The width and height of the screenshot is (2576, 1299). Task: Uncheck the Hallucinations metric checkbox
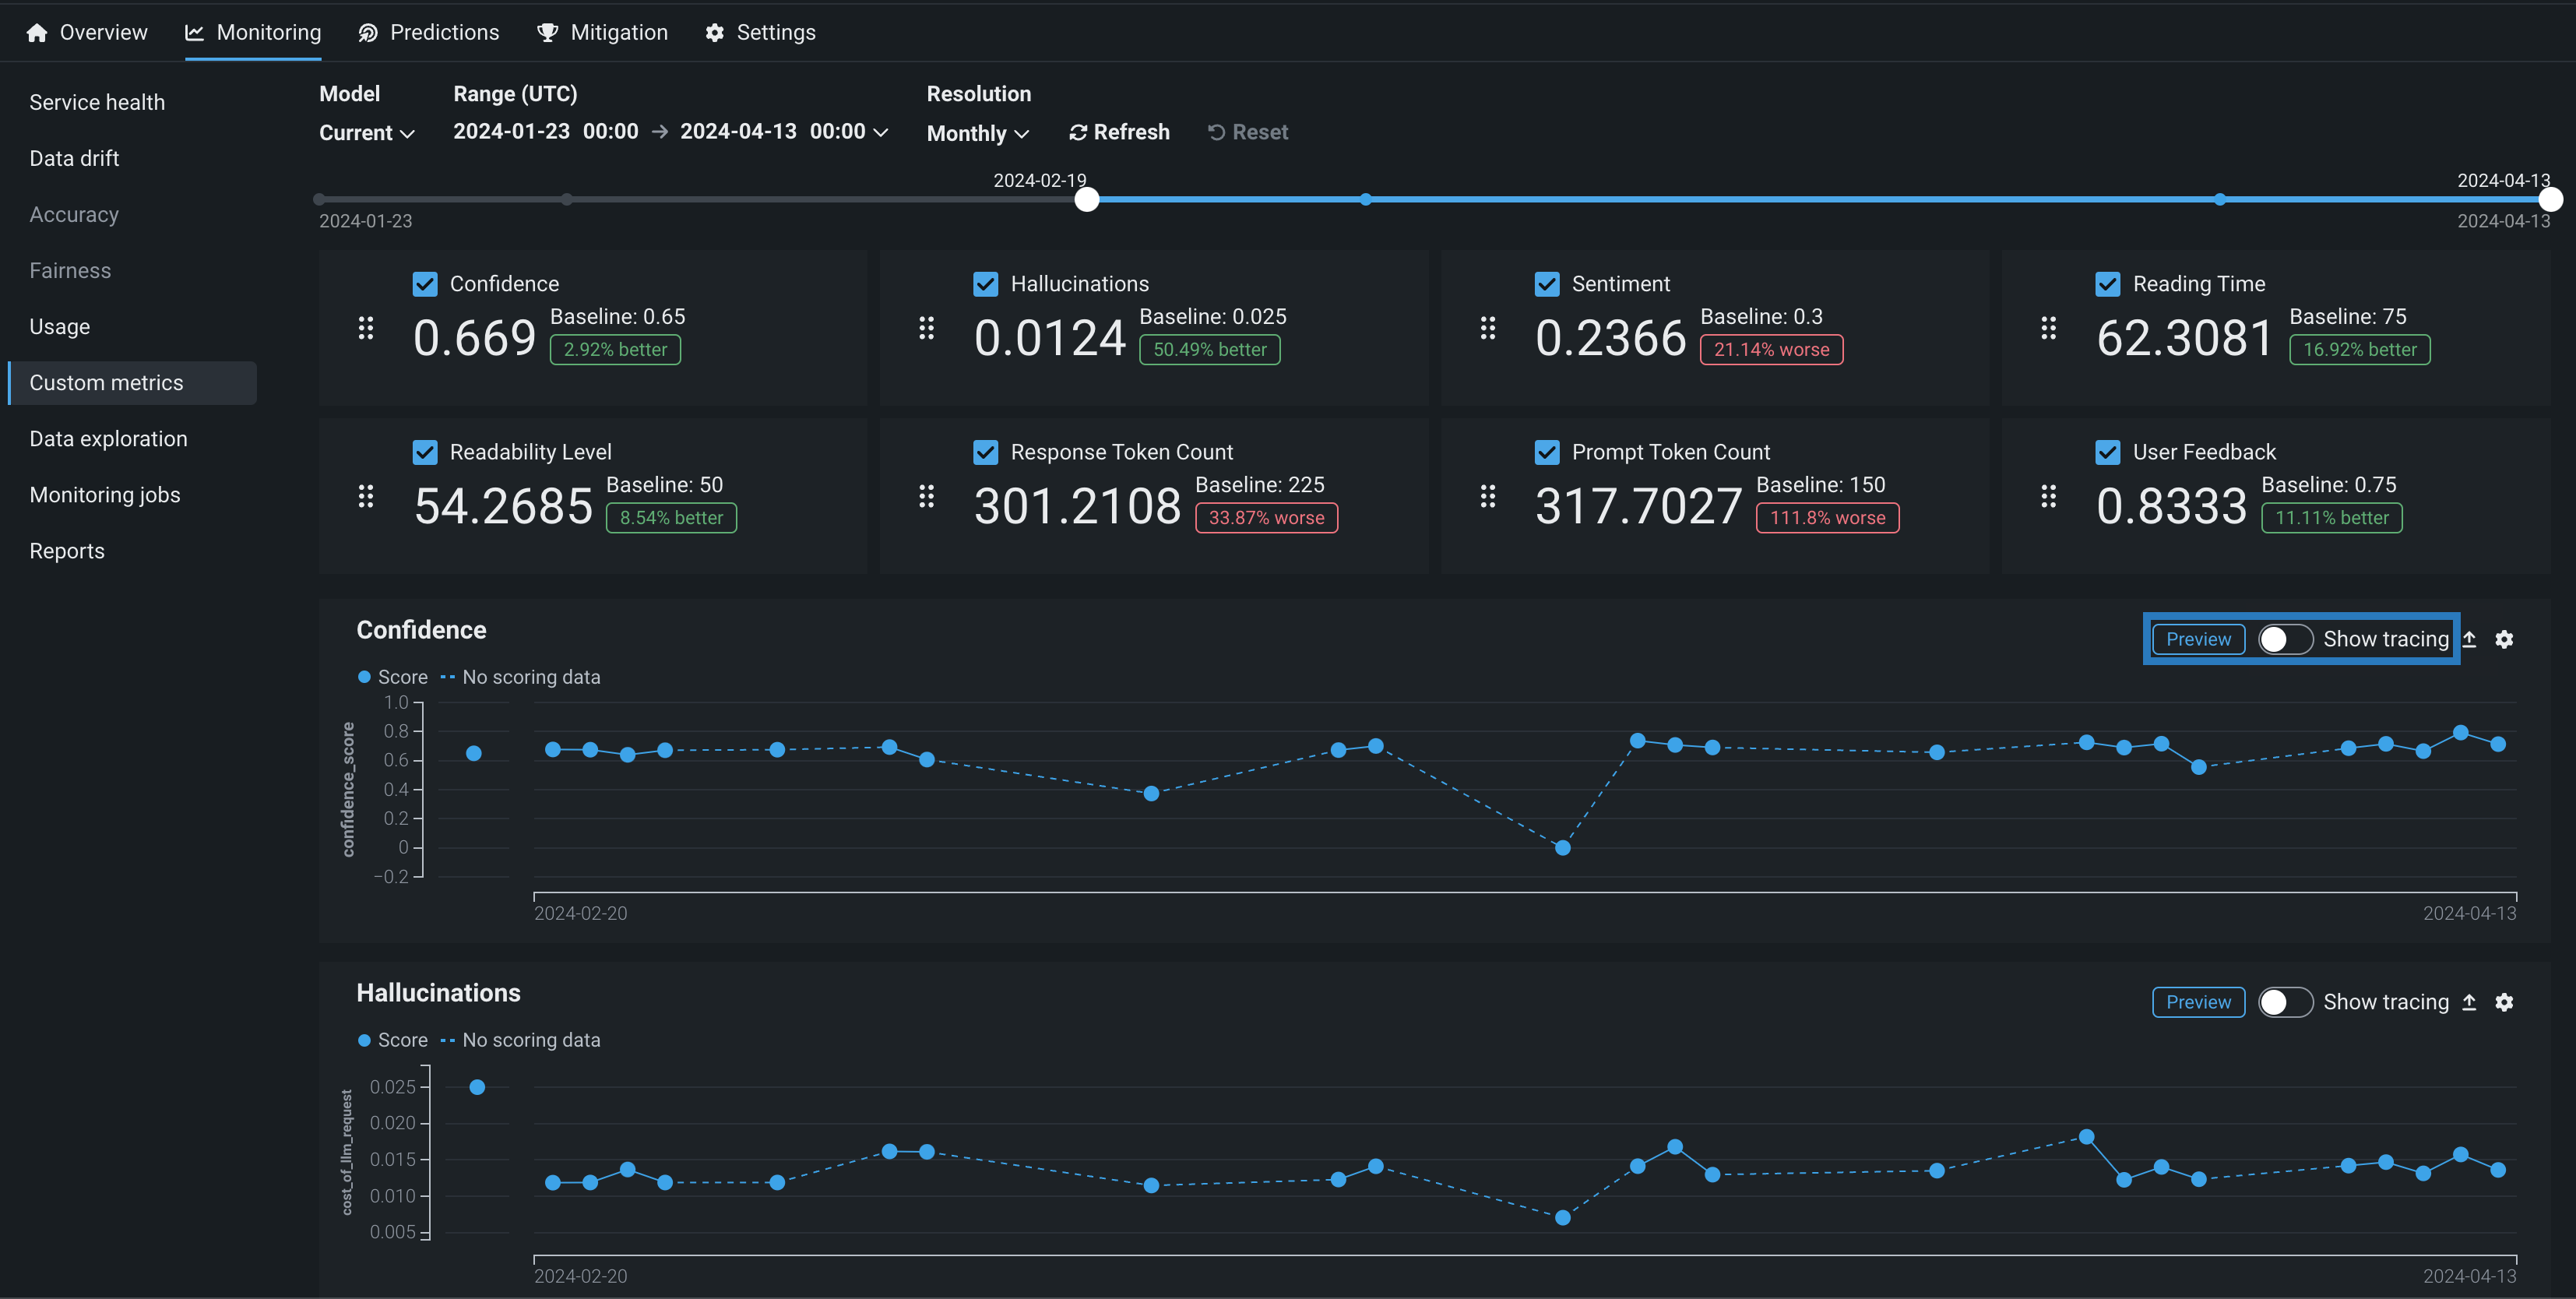985,284
